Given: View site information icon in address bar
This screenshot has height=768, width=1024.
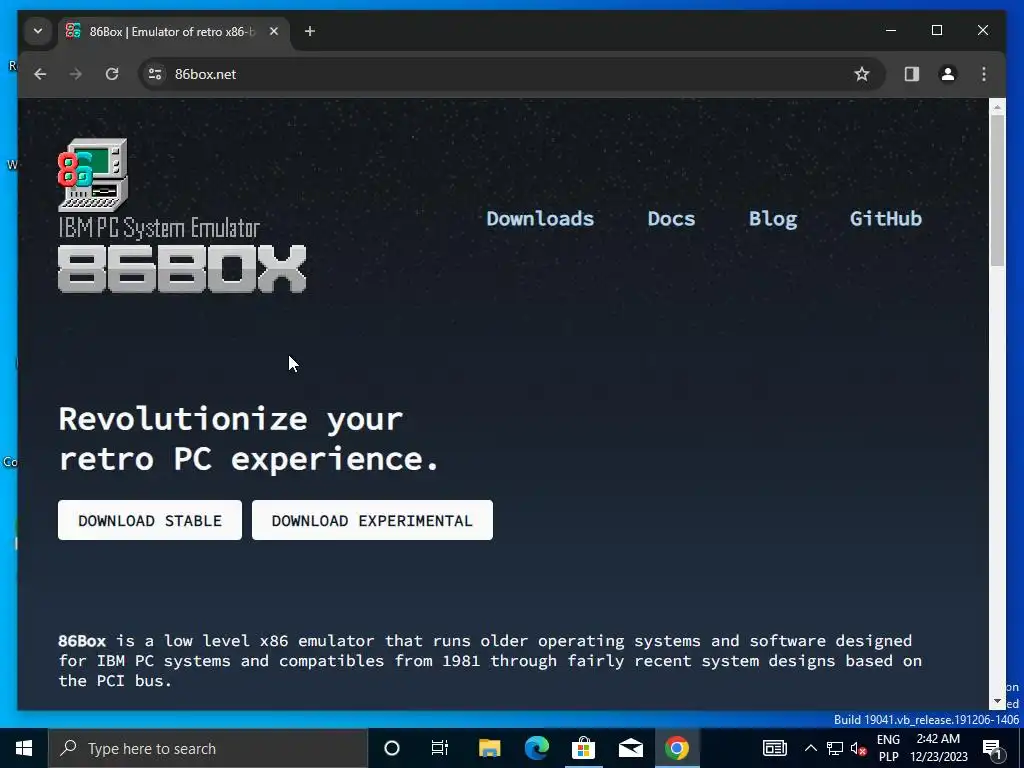Looking at the screenshot, I should pos(155,74).
